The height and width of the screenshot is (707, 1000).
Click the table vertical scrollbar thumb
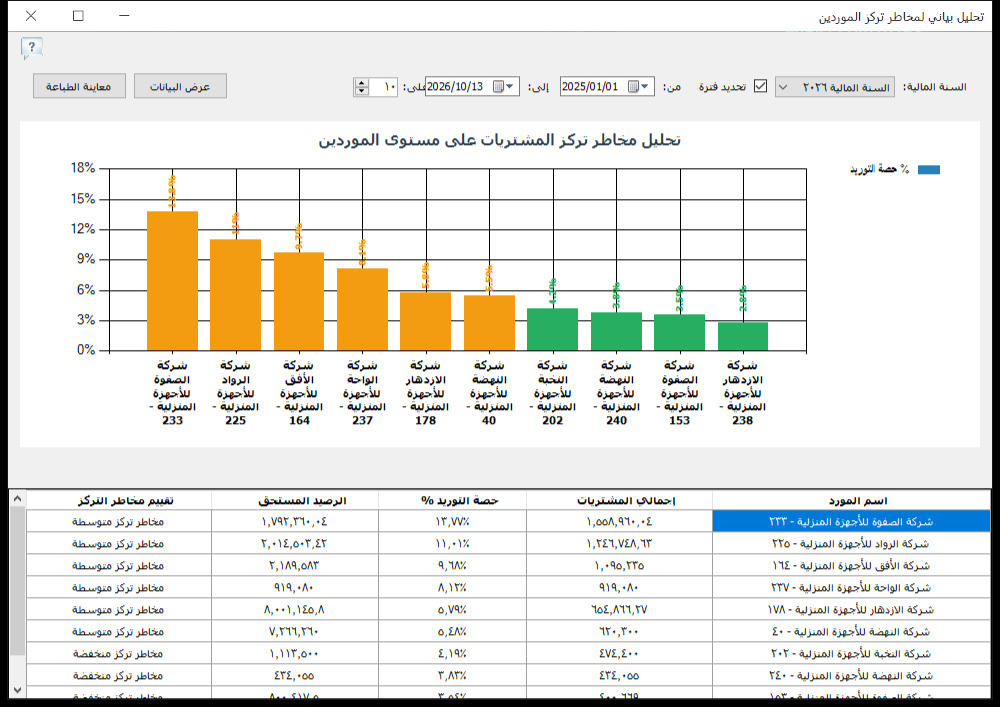pyautogui.click(x=17, y=581)
